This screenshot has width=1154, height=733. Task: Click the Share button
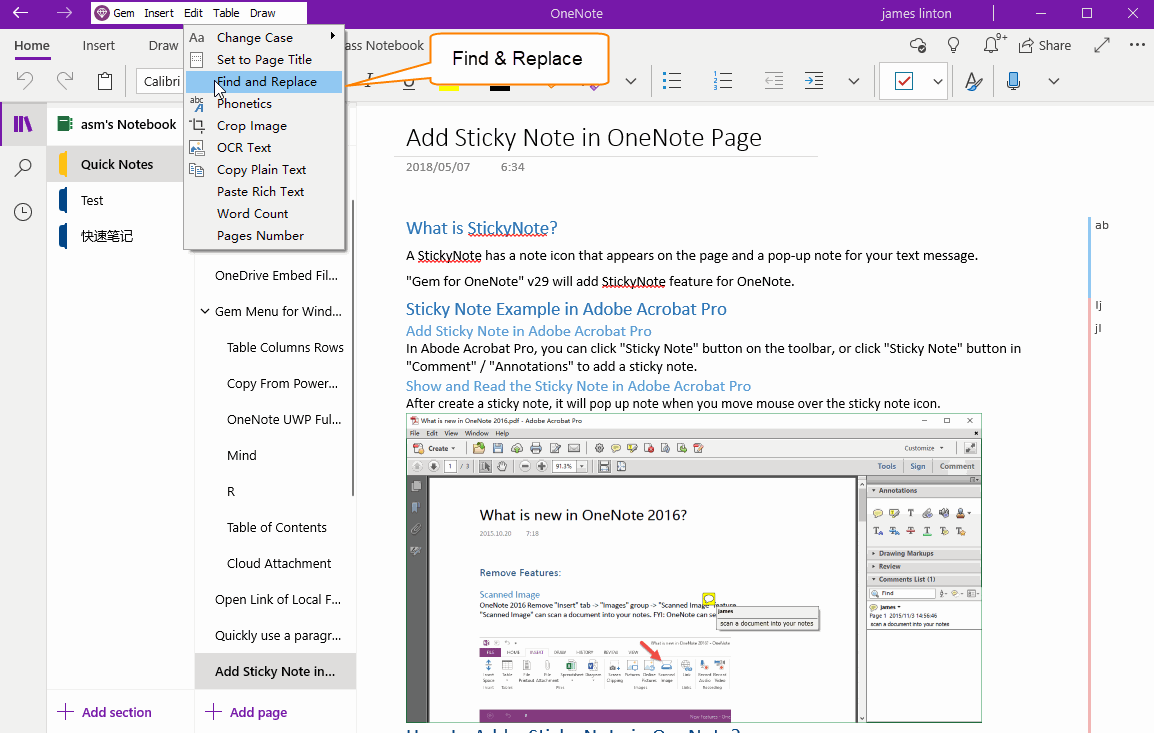pyautogui.click(x=1045, y=46)
